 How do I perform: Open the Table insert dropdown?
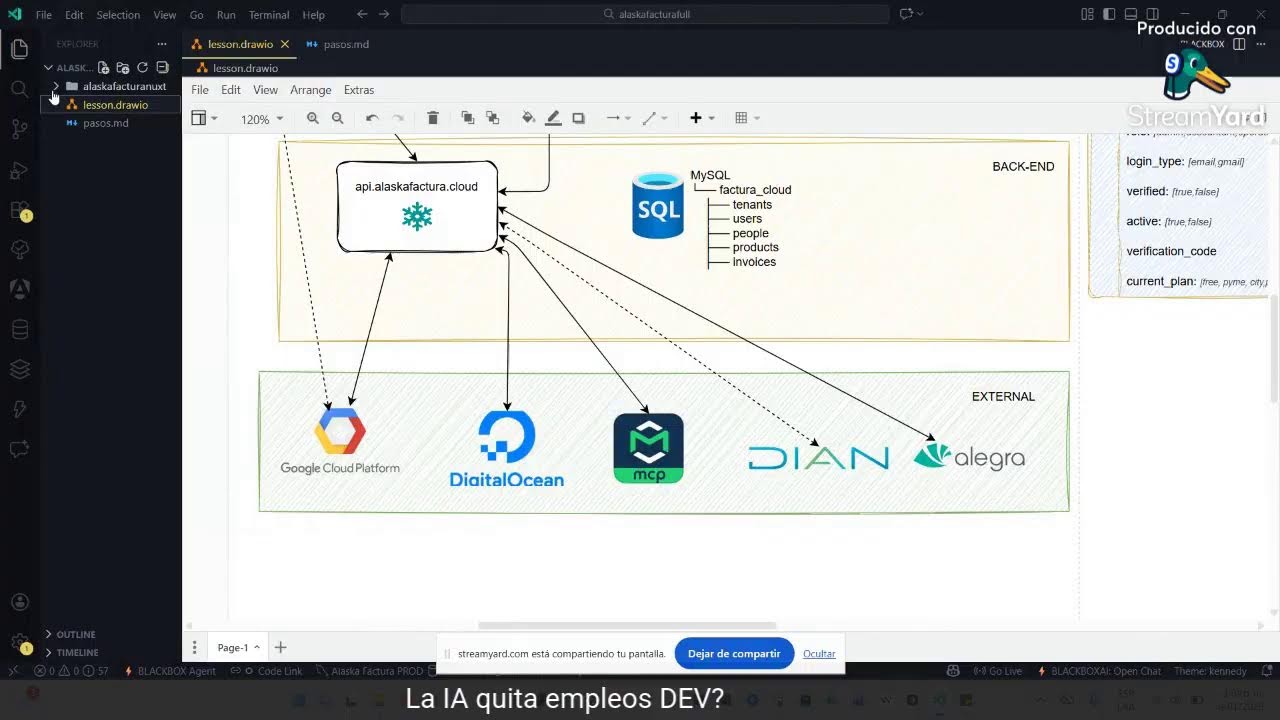click(x=747, y=118)
